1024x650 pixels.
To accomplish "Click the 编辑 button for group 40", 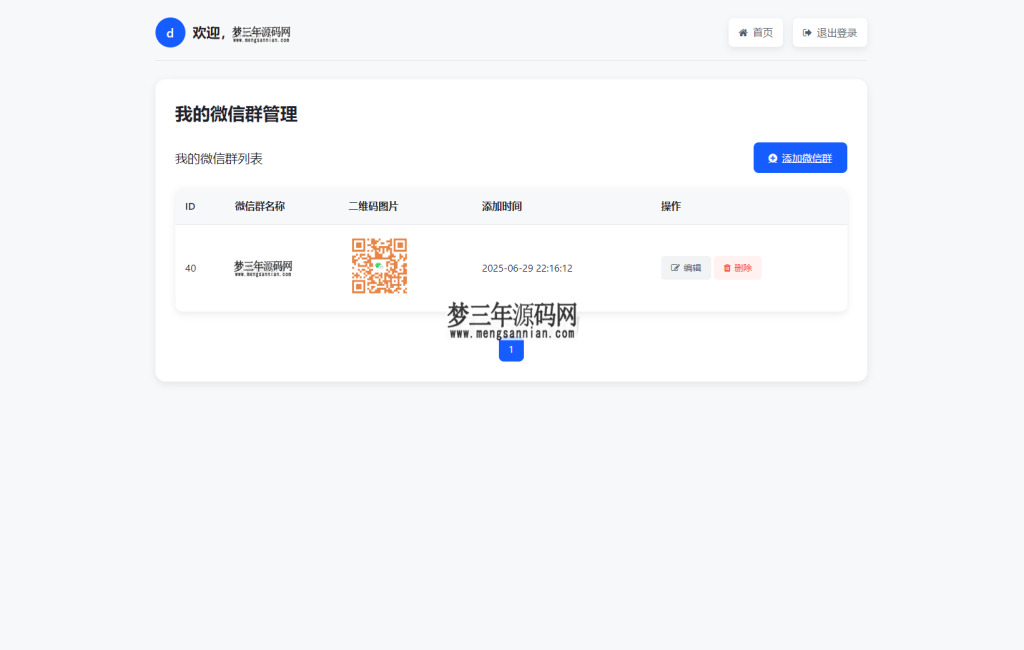I will (x=686, y=267).
